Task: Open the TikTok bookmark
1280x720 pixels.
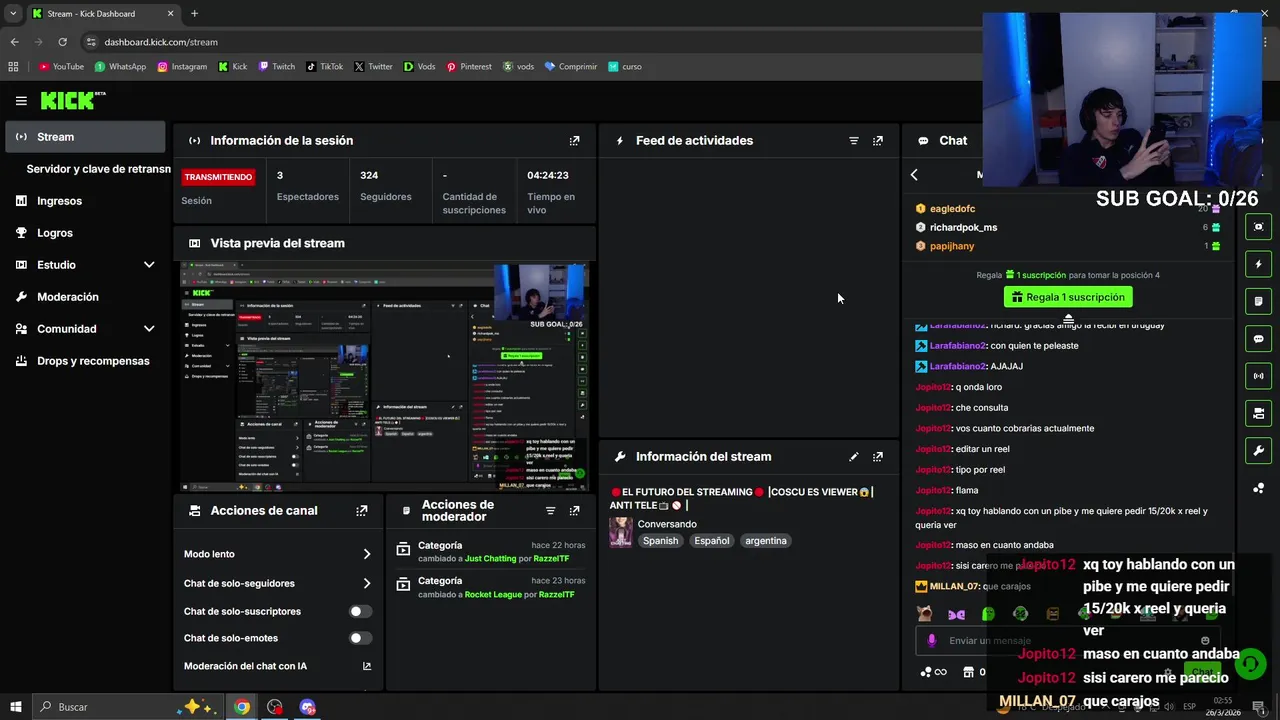Action: 325,67
